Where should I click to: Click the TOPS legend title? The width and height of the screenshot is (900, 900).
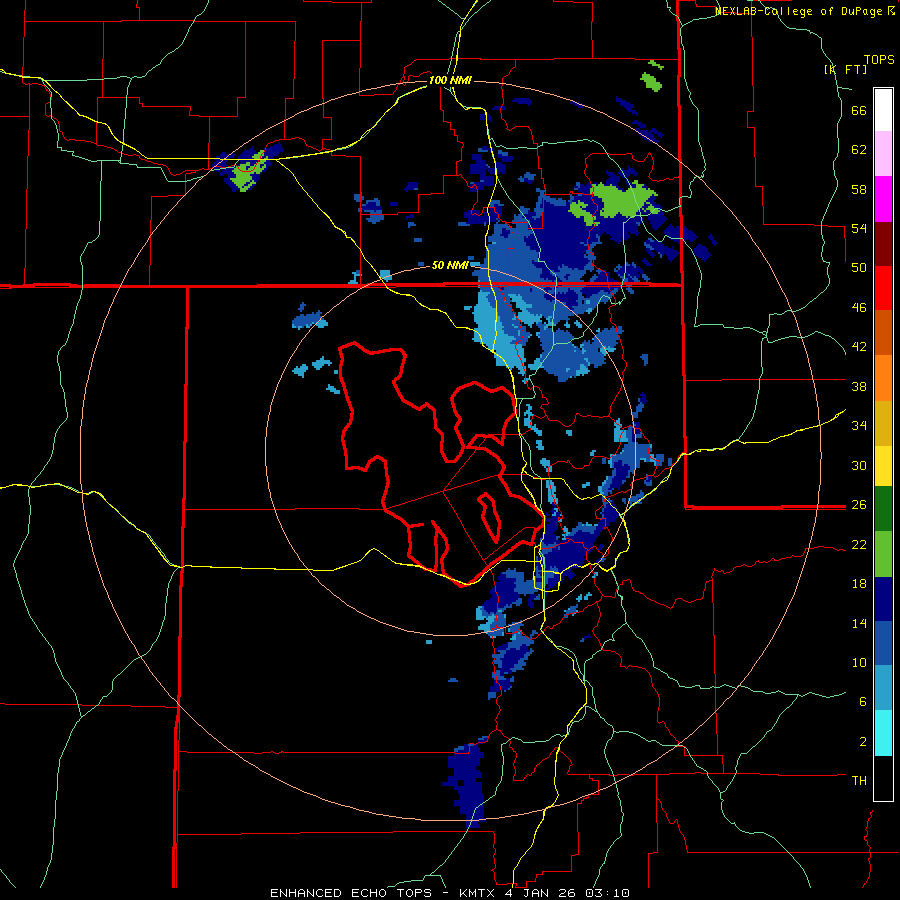[x=879, y=60]
